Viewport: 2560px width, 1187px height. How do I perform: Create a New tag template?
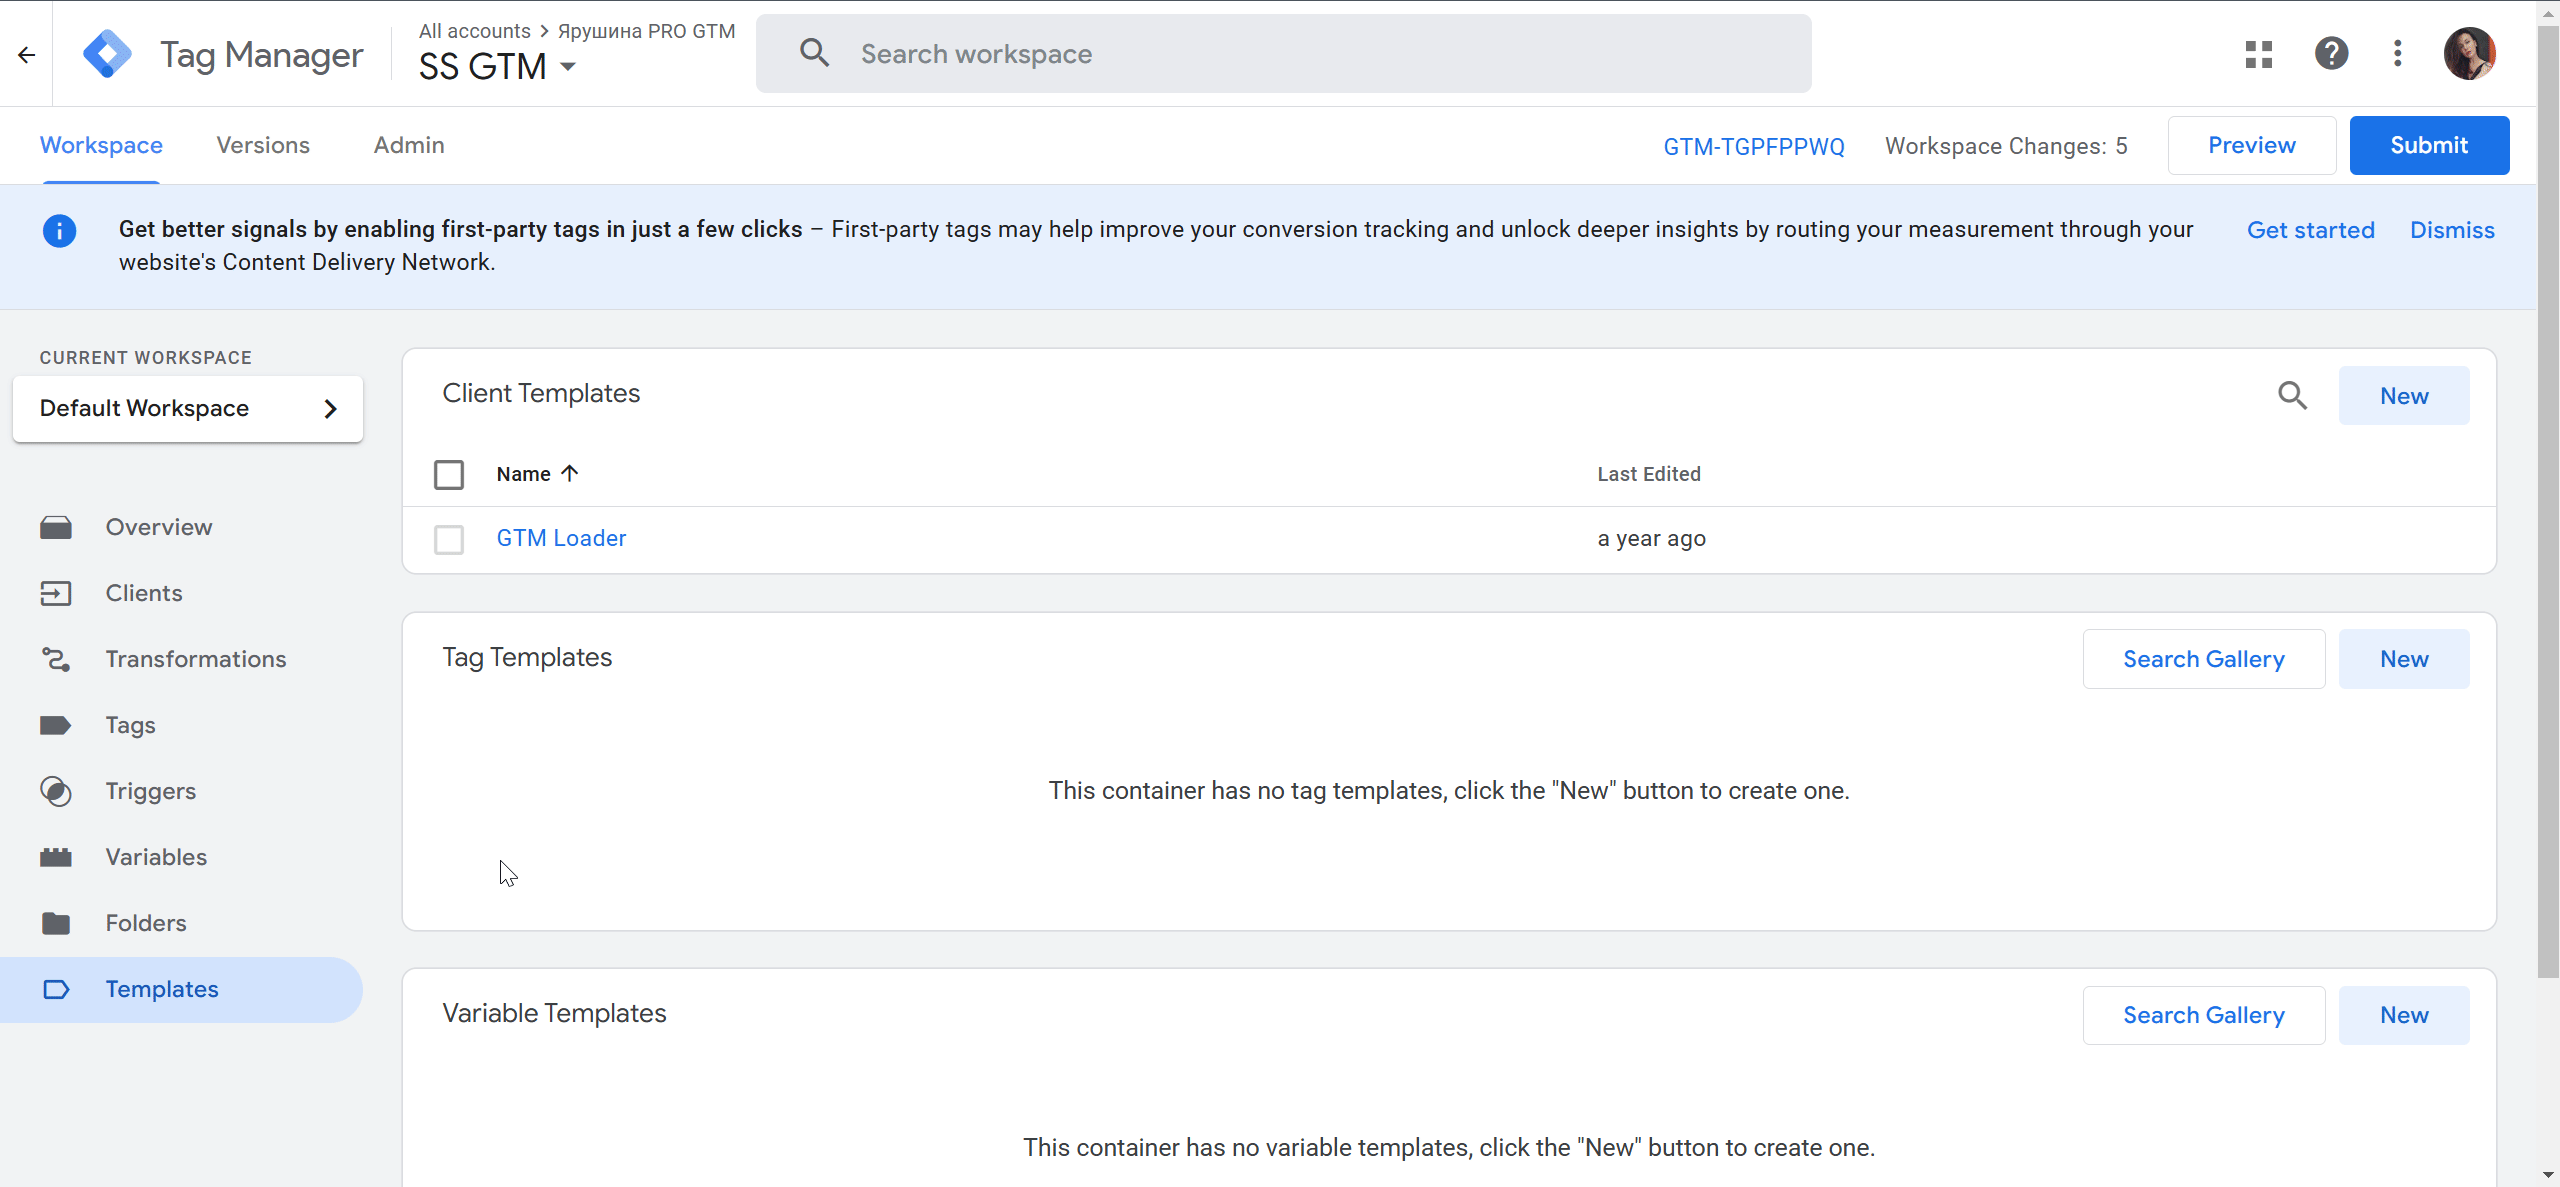coord(2404,659)
